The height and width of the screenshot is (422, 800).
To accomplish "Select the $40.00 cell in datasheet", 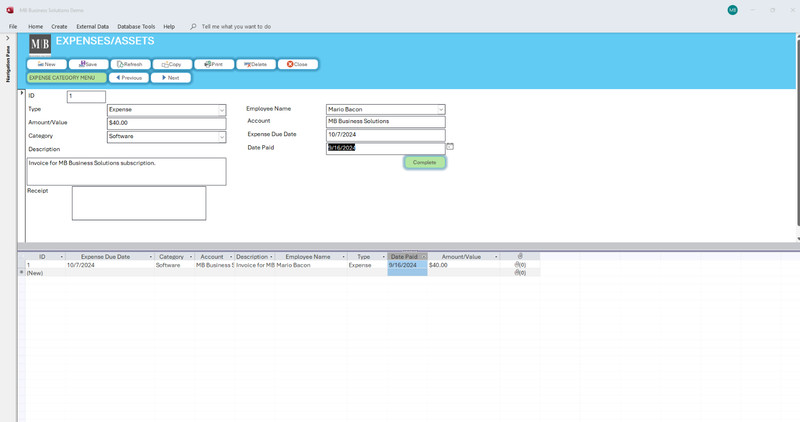I will point(464,265).
